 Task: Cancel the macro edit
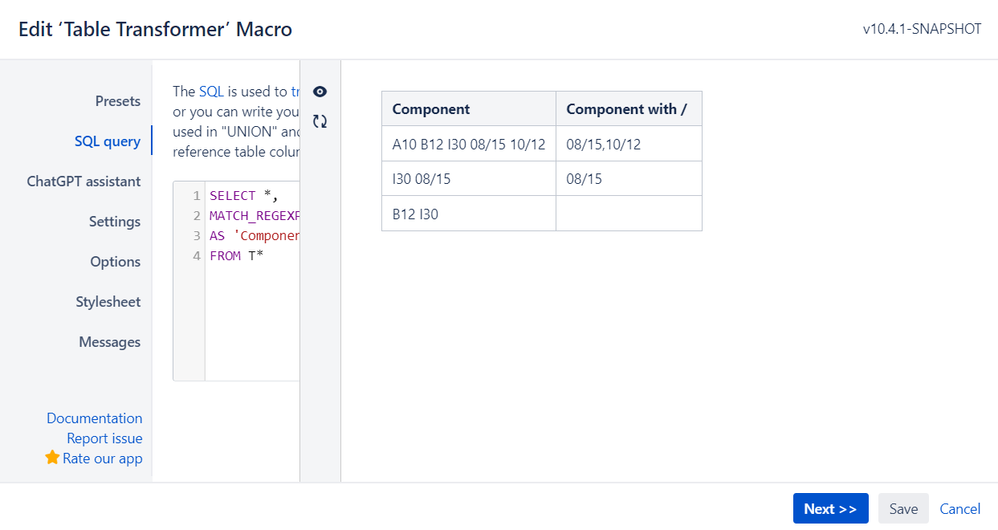(960, 509)
